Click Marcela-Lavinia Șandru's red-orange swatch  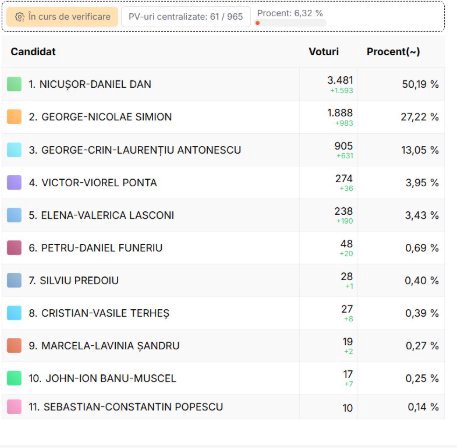click(14, 346)
